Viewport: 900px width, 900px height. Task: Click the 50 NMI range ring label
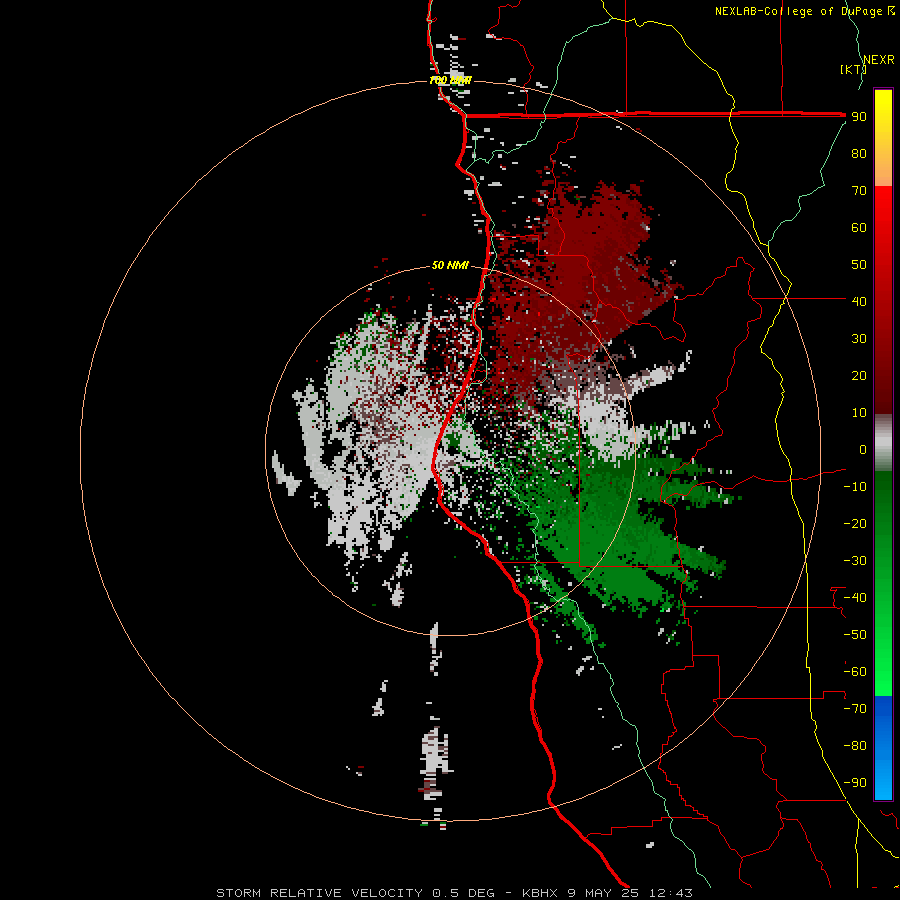pos(450,265)
